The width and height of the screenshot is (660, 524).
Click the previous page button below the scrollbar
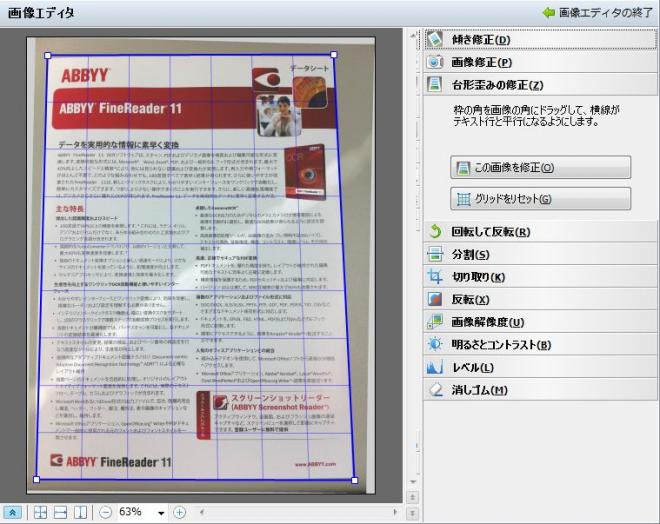click(412, 497)
